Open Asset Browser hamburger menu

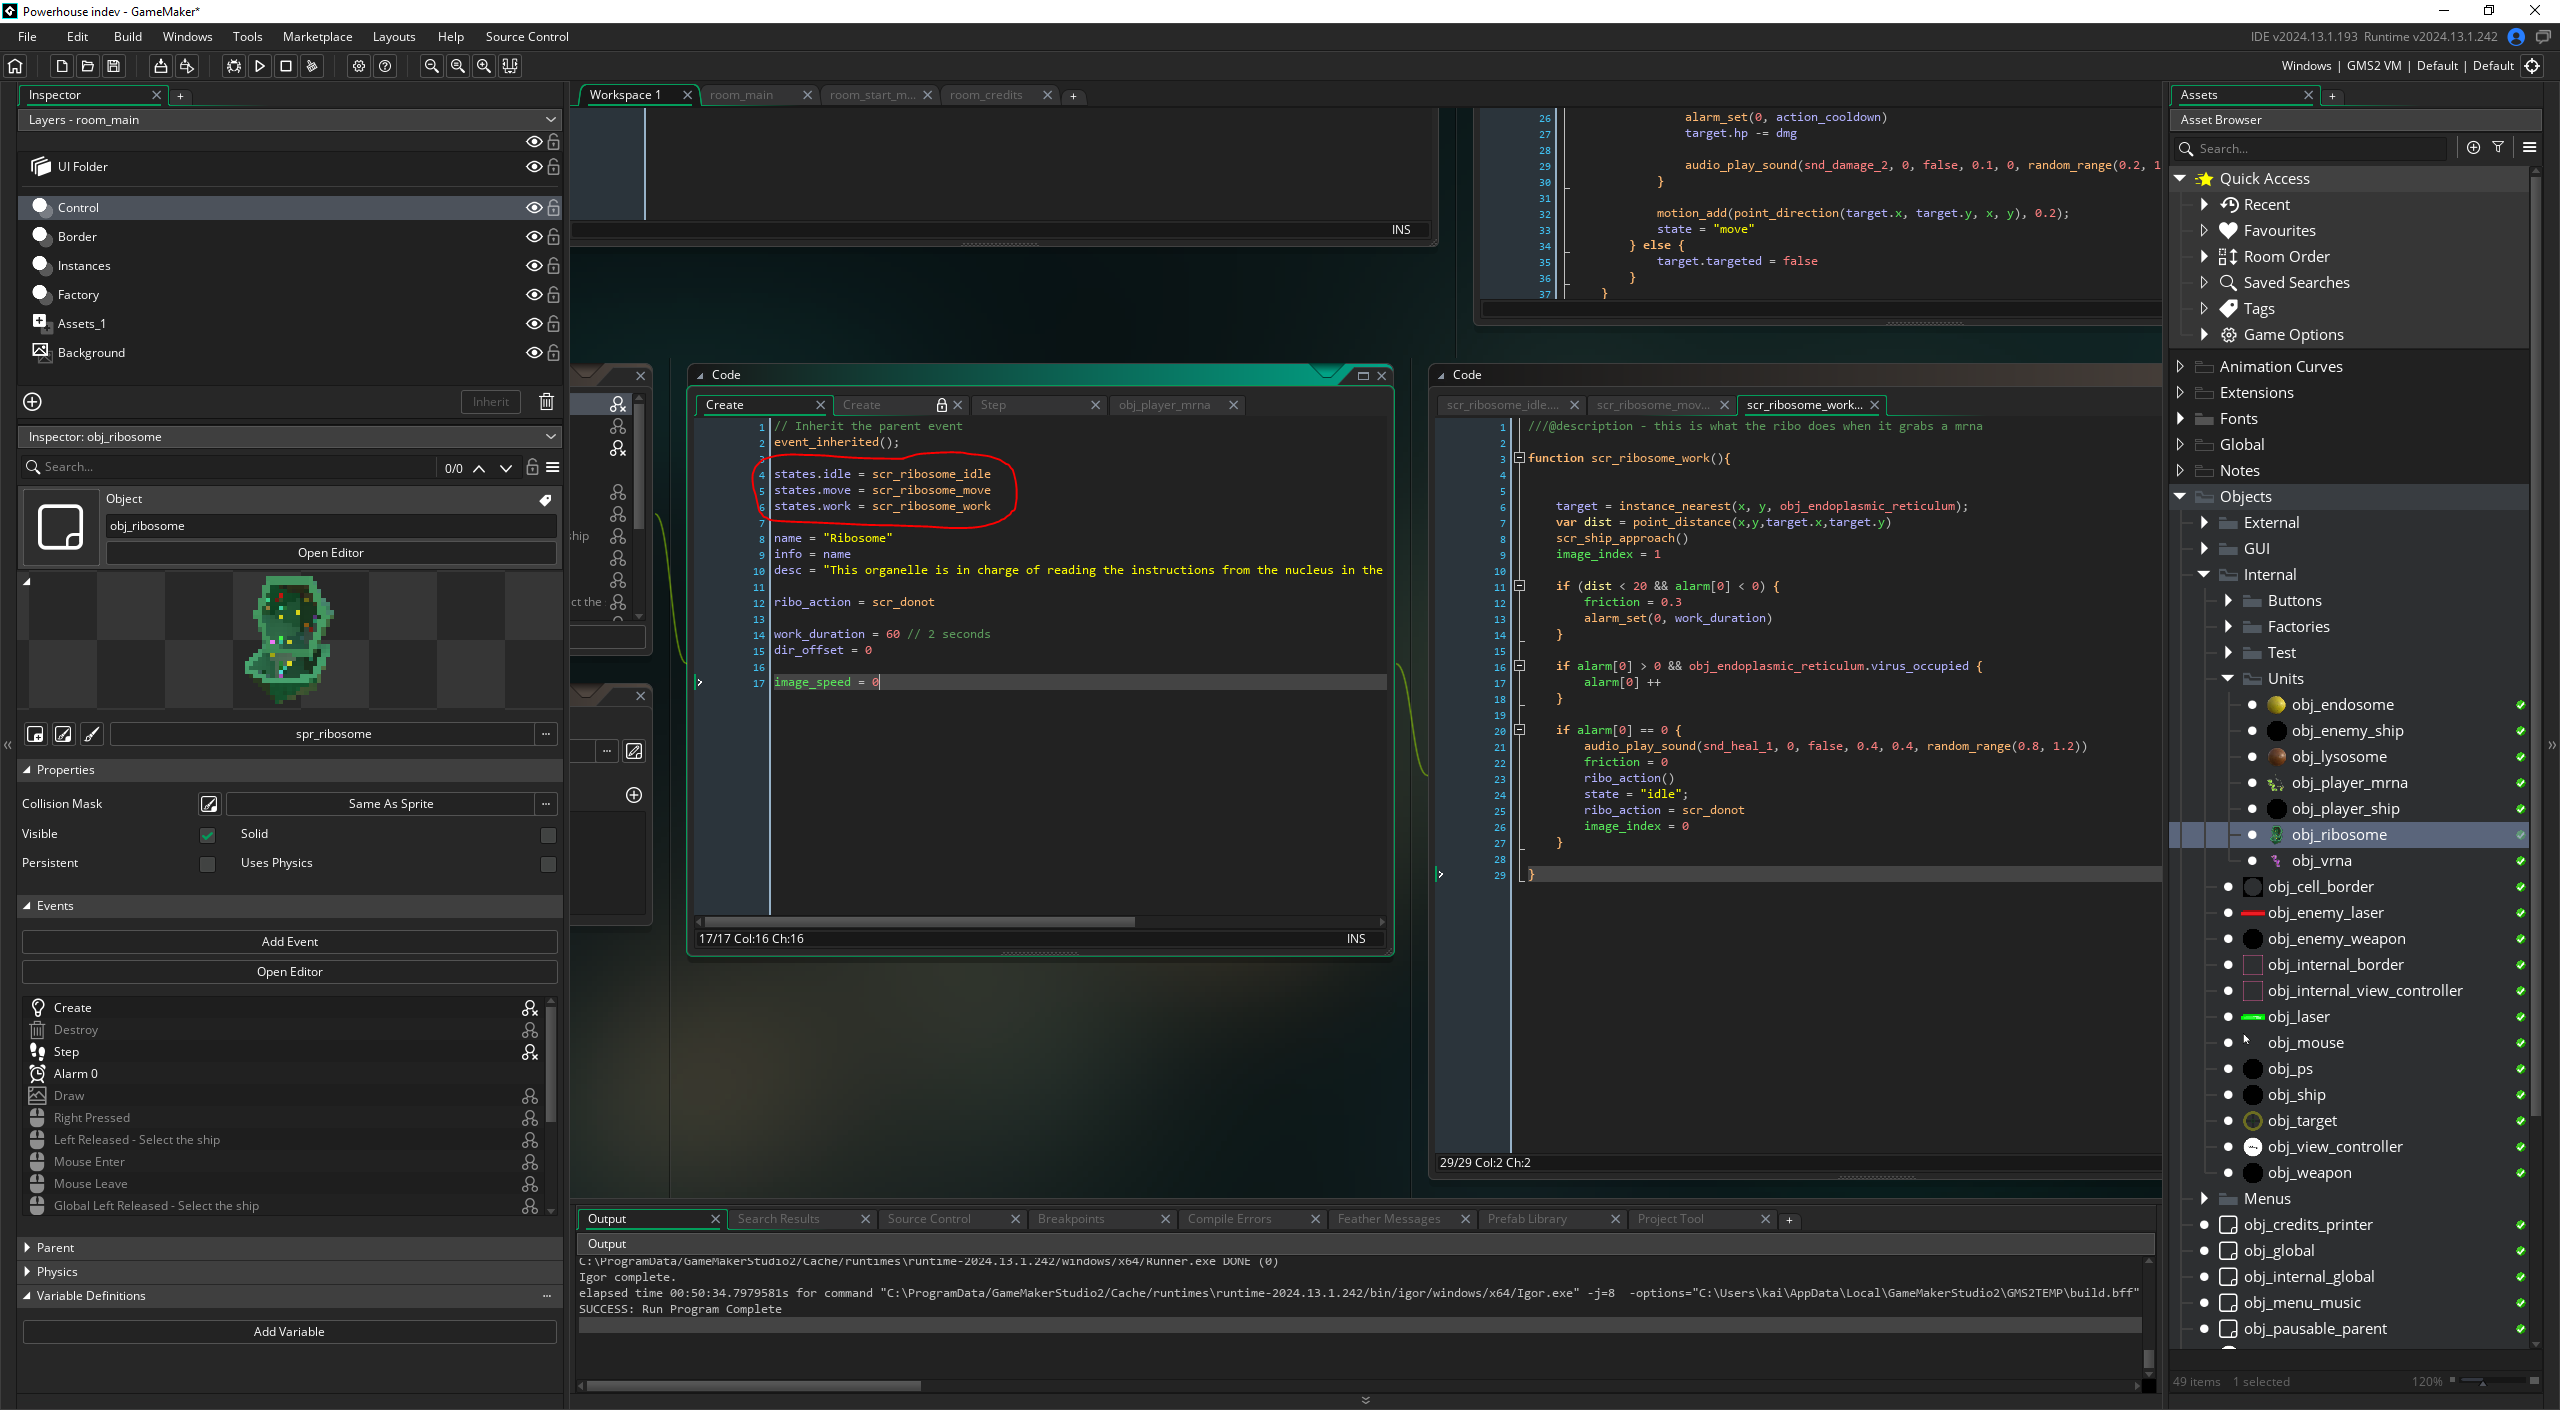pos(2530,148)
